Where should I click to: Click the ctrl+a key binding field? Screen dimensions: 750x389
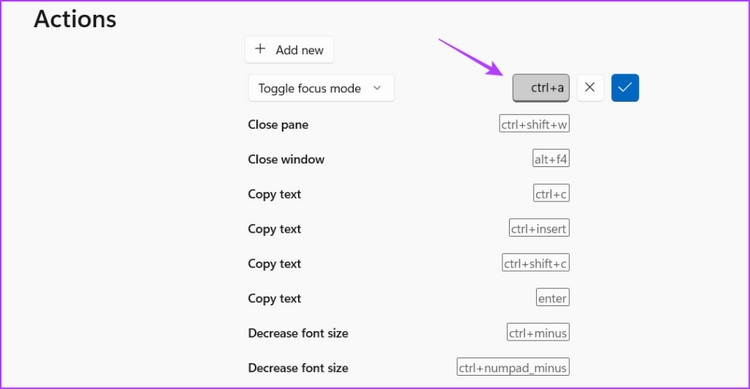540,88
